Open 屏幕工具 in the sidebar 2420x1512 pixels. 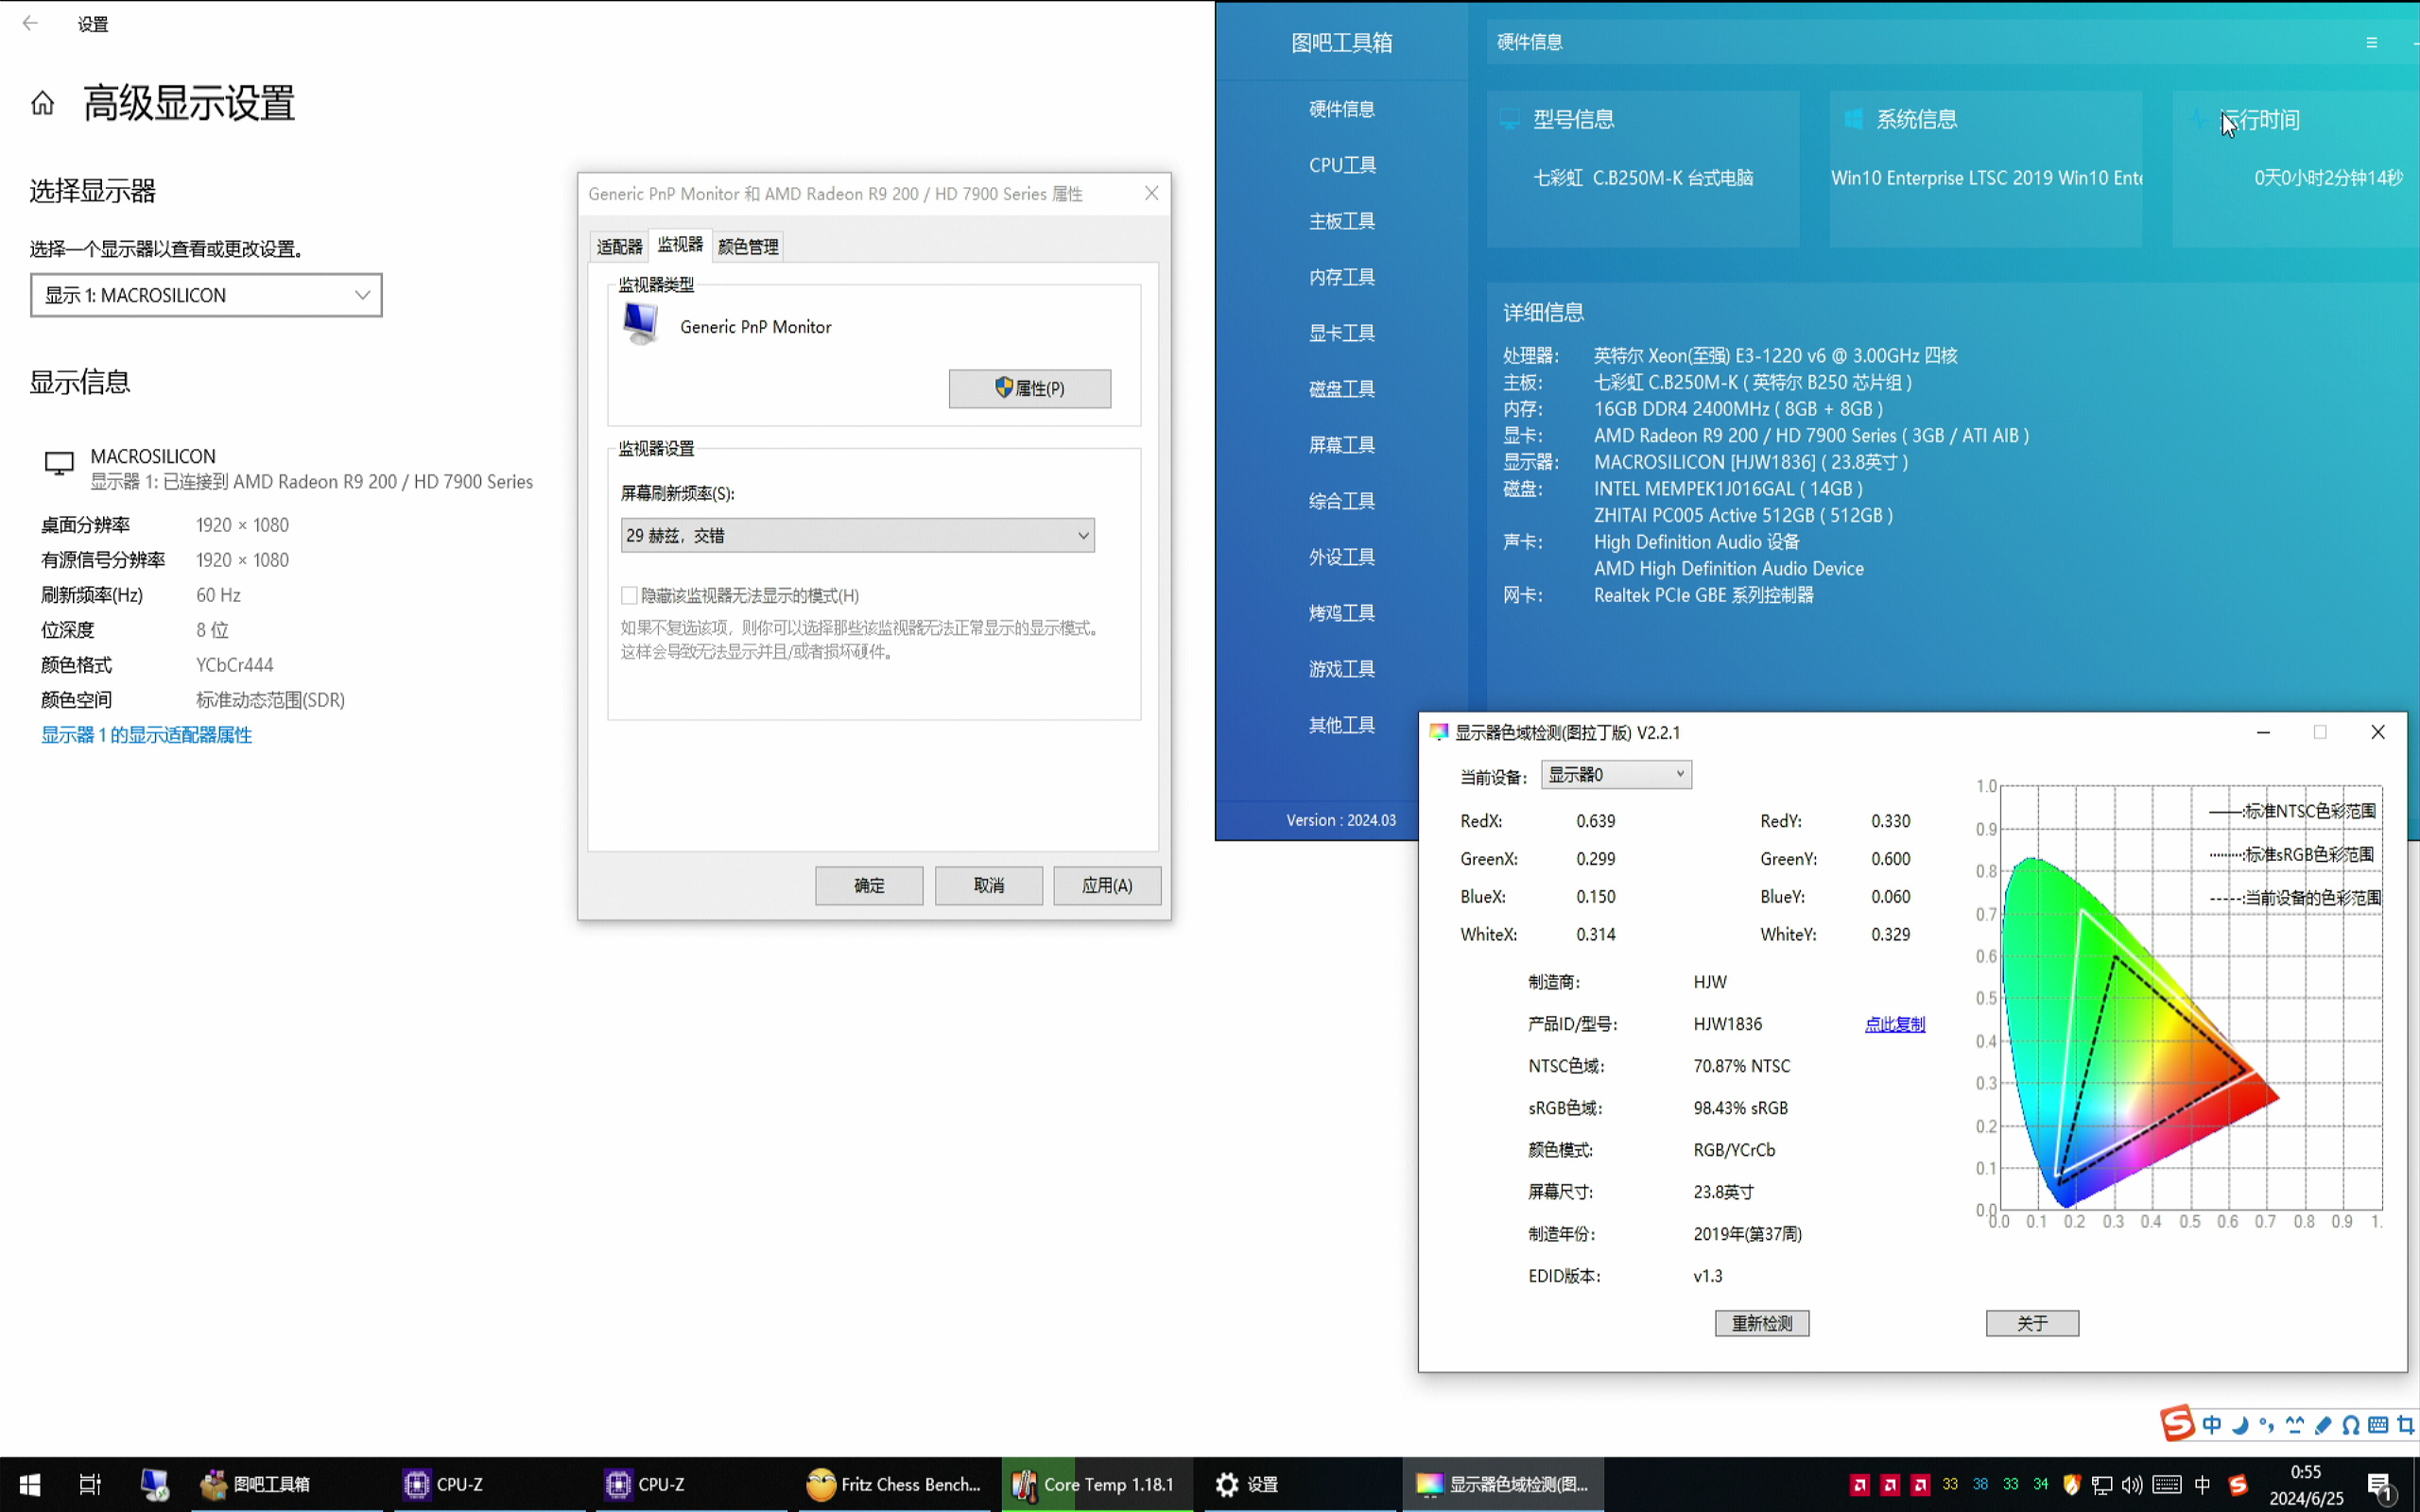(1342, 445)
